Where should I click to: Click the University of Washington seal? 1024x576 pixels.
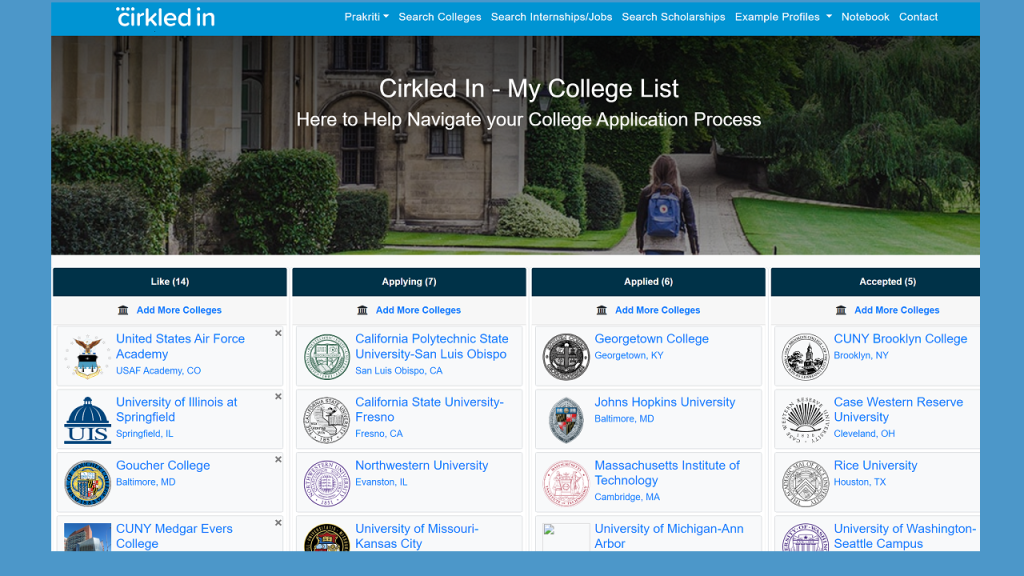[805, 537]
